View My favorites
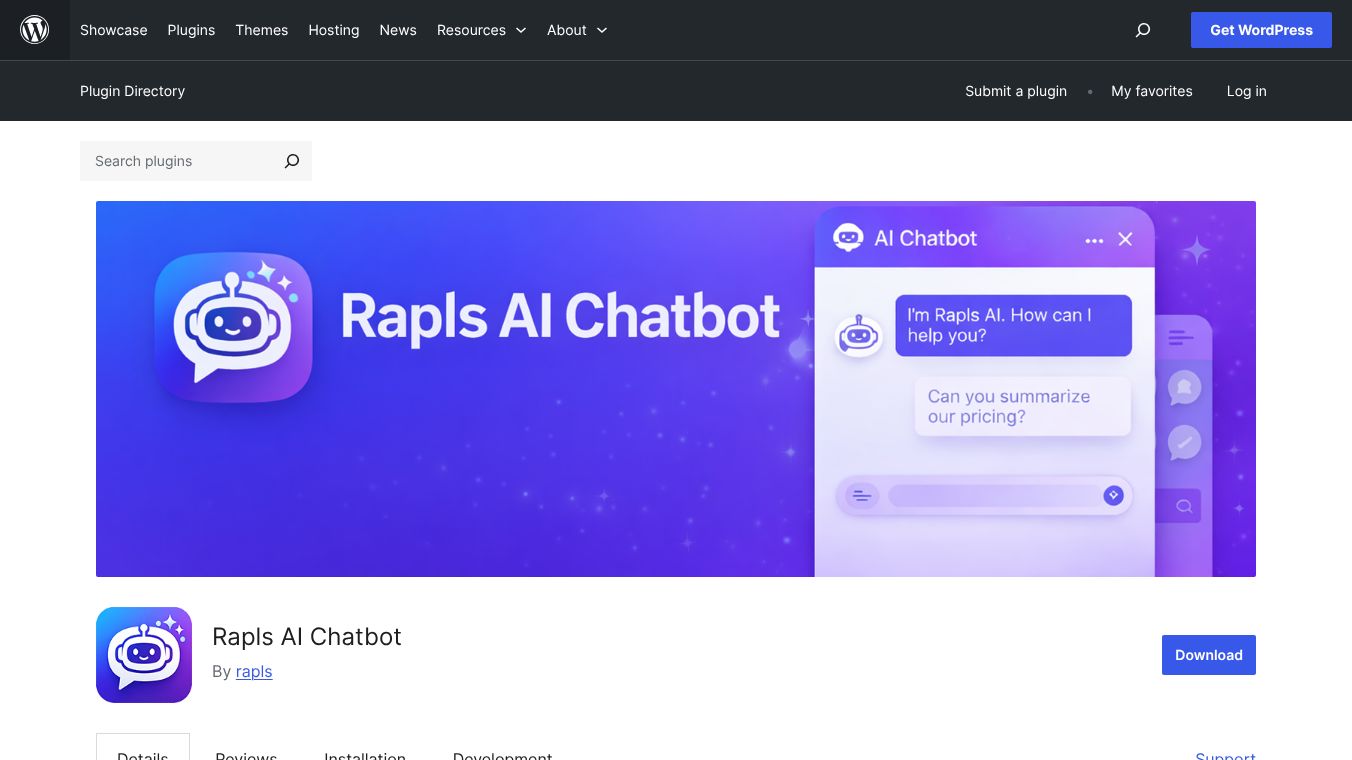 coord(1152,91)
